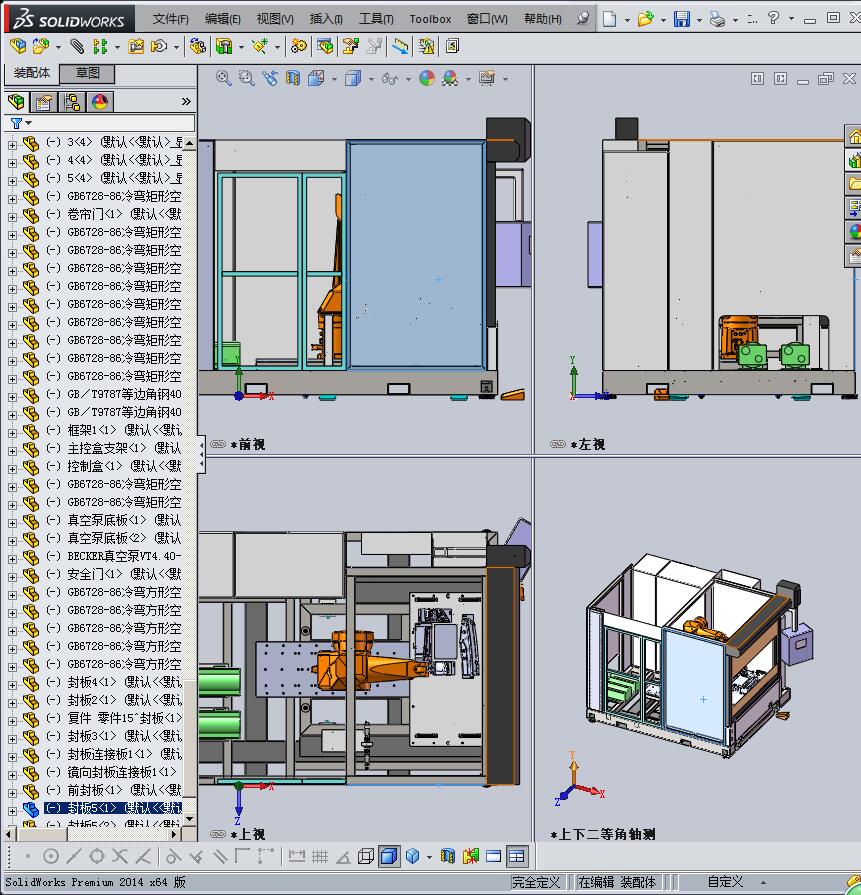This screenshot has height=895, width=861.
Task: Open the FeatureManager design tree tab
Action: [16, 102]
